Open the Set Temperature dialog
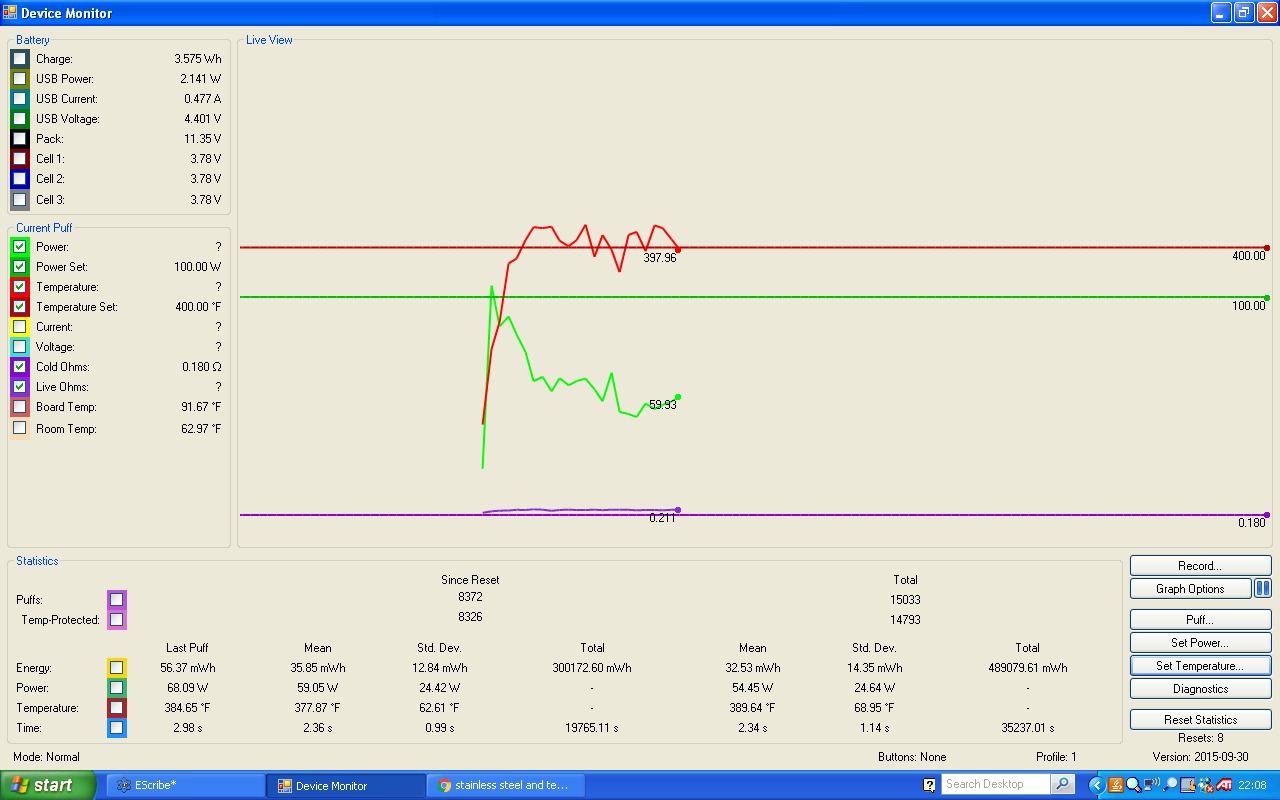 tap(1200, 666)
